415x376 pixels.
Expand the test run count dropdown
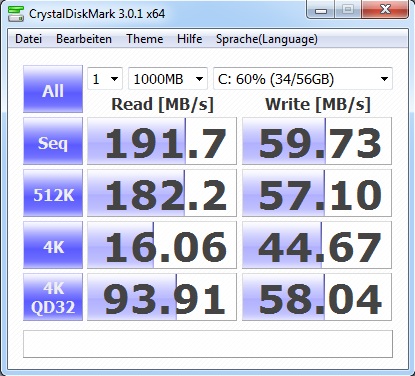(105, 79)
